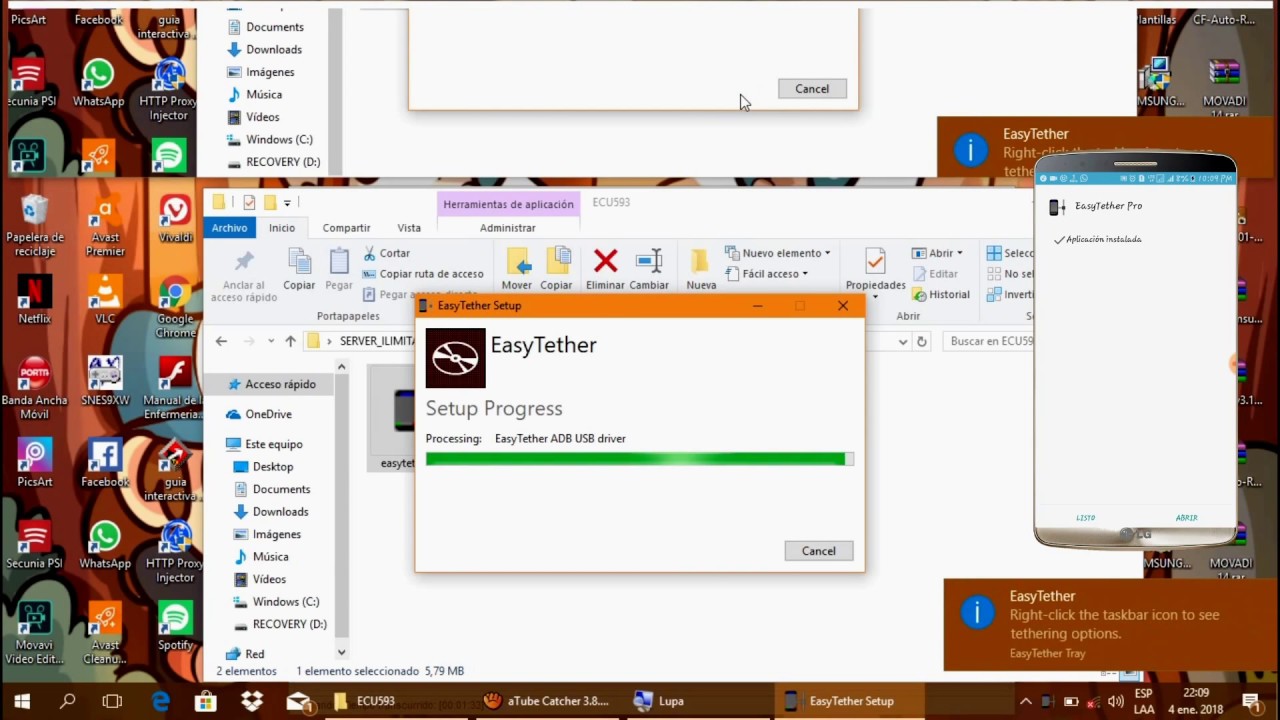Click Copiar ruta de acceso
Viewport: 1280px width, 720px height.
422,274
